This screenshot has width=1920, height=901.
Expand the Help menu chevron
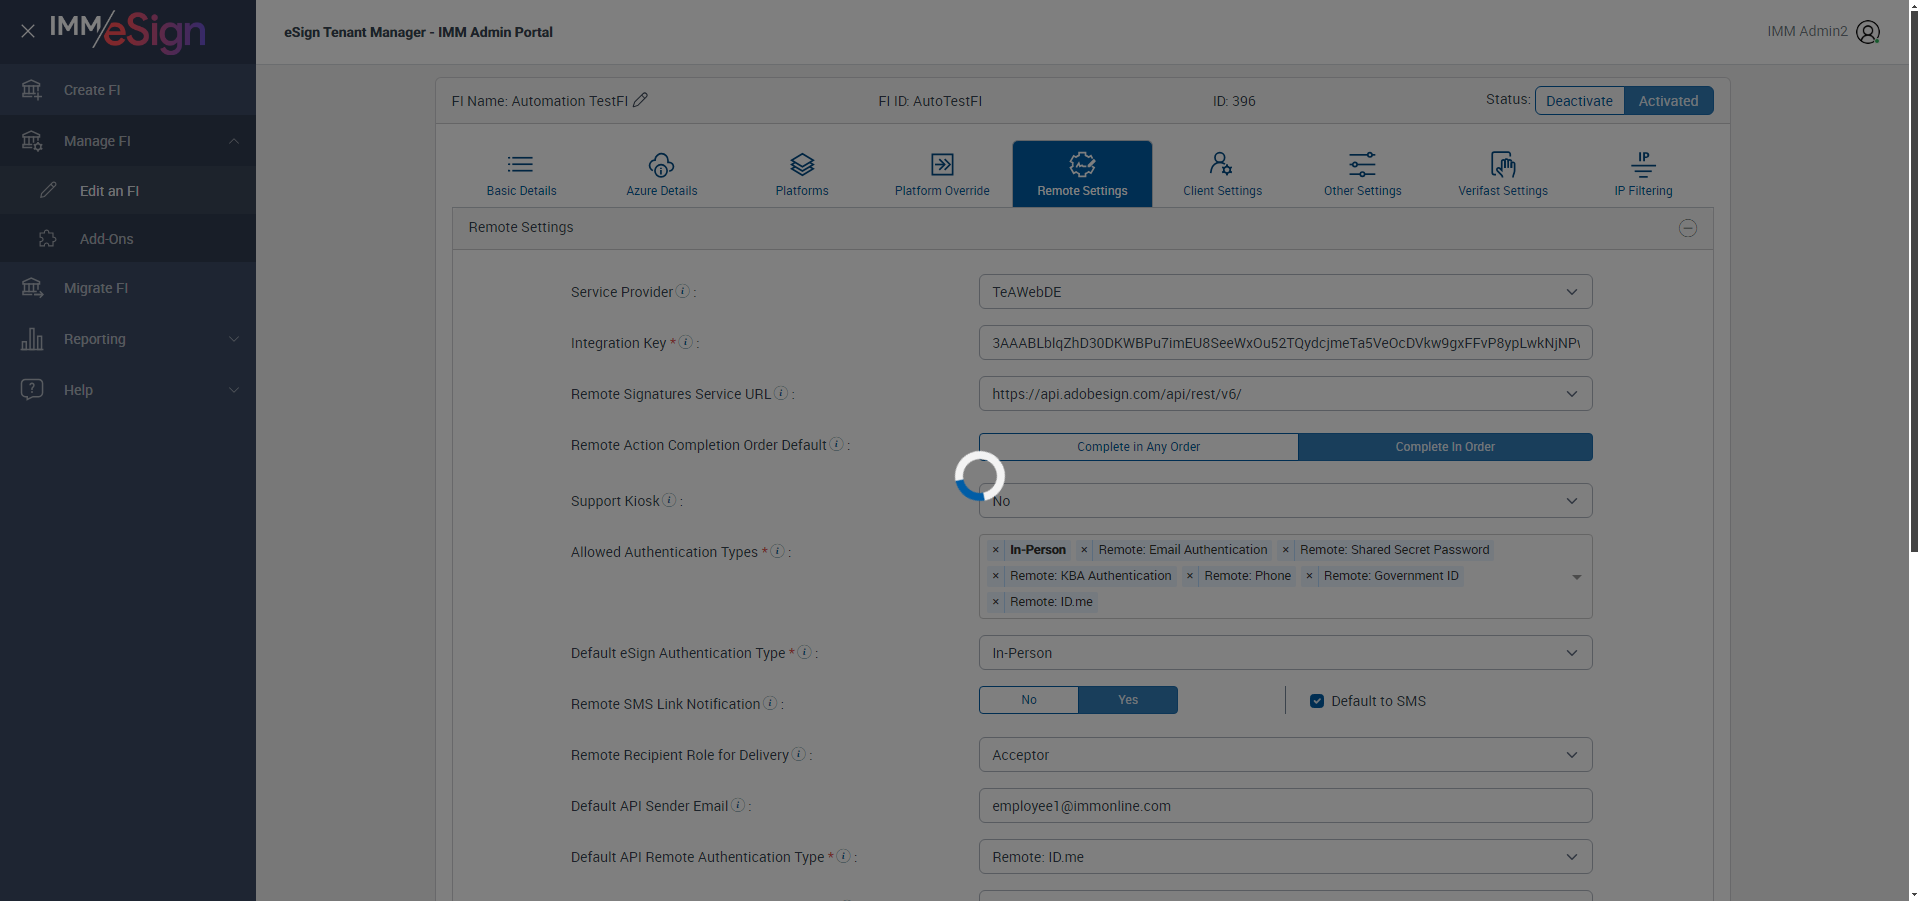click(234, 390)
